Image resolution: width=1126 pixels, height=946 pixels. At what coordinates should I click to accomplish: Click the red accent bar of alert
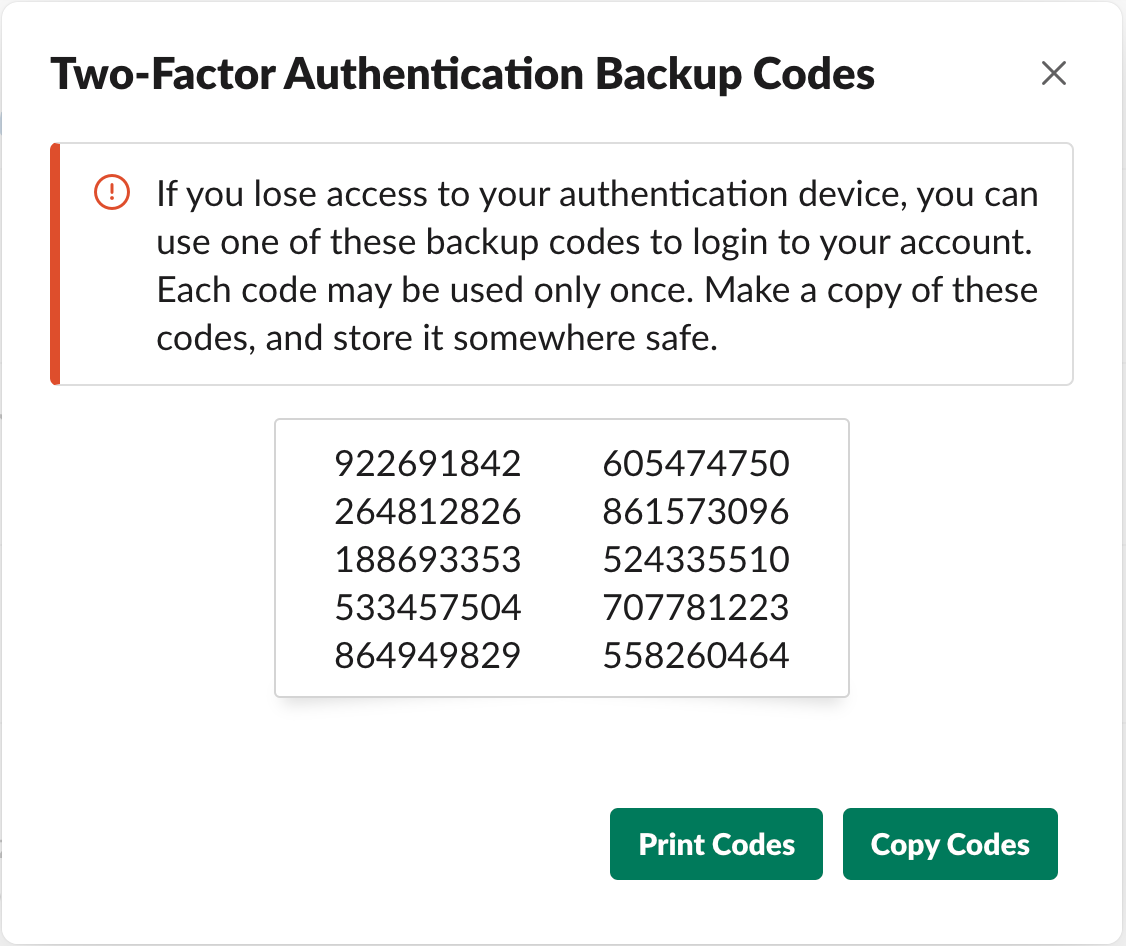coord(55,264)
